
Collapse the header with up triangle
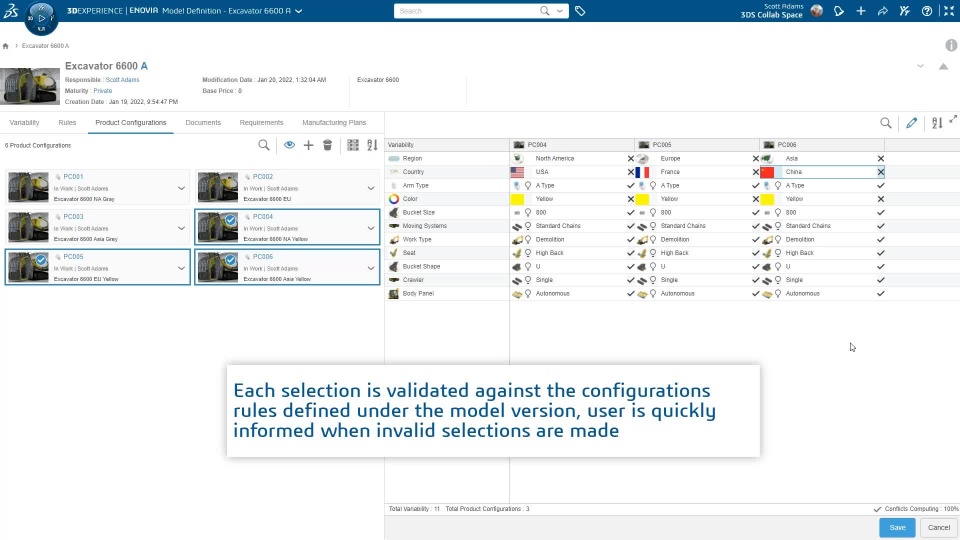(943, 66)
